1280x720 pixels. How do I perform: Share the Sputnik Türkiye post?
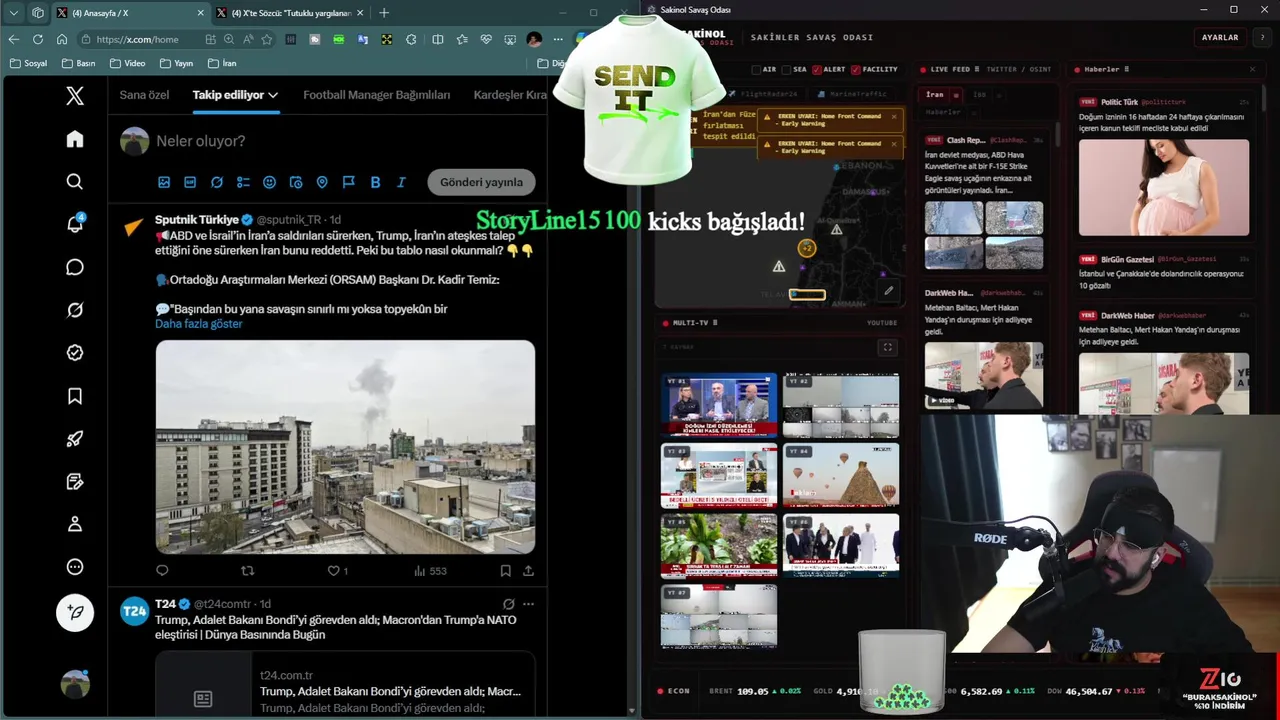528,571
